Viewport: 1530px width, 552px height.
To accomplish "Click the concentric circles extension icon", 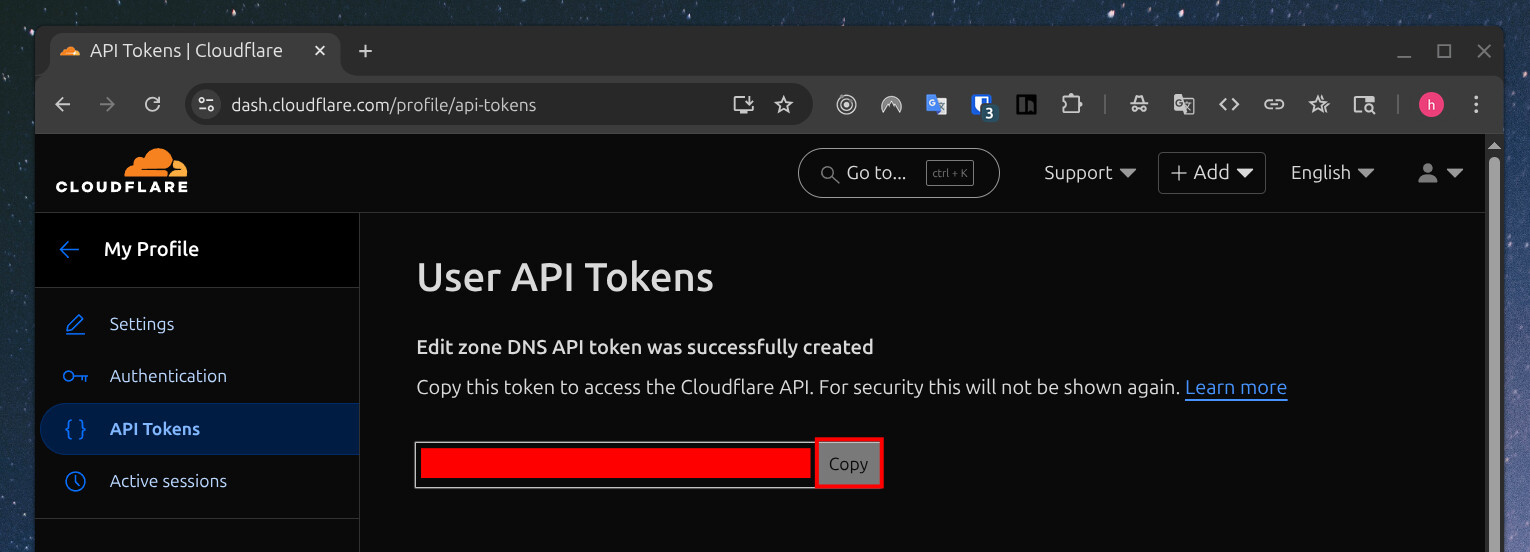I will (846, 104).
